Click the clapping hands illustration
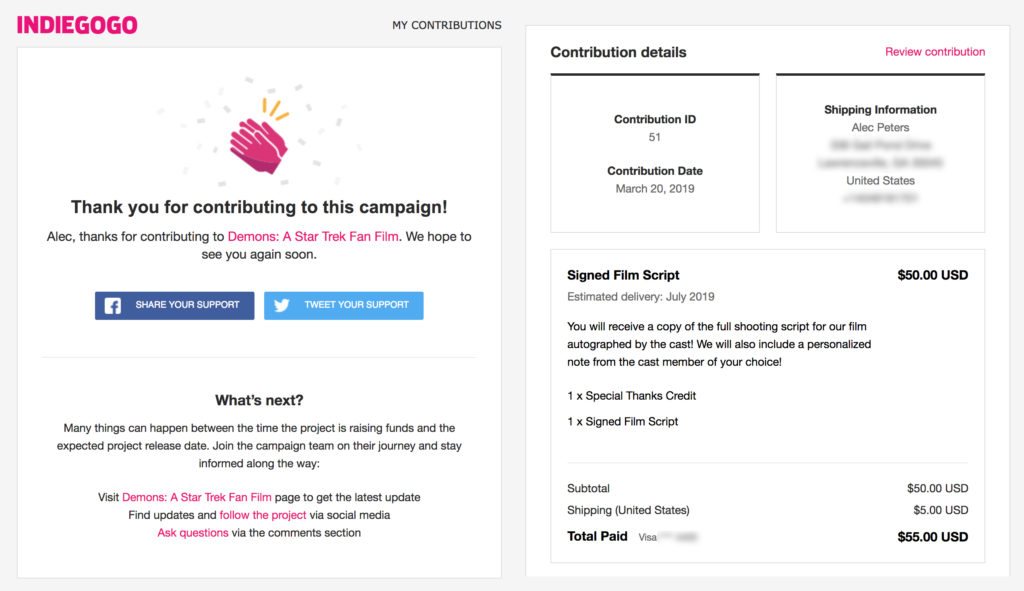Screen dimensions: 1024x591 [259, 137]
